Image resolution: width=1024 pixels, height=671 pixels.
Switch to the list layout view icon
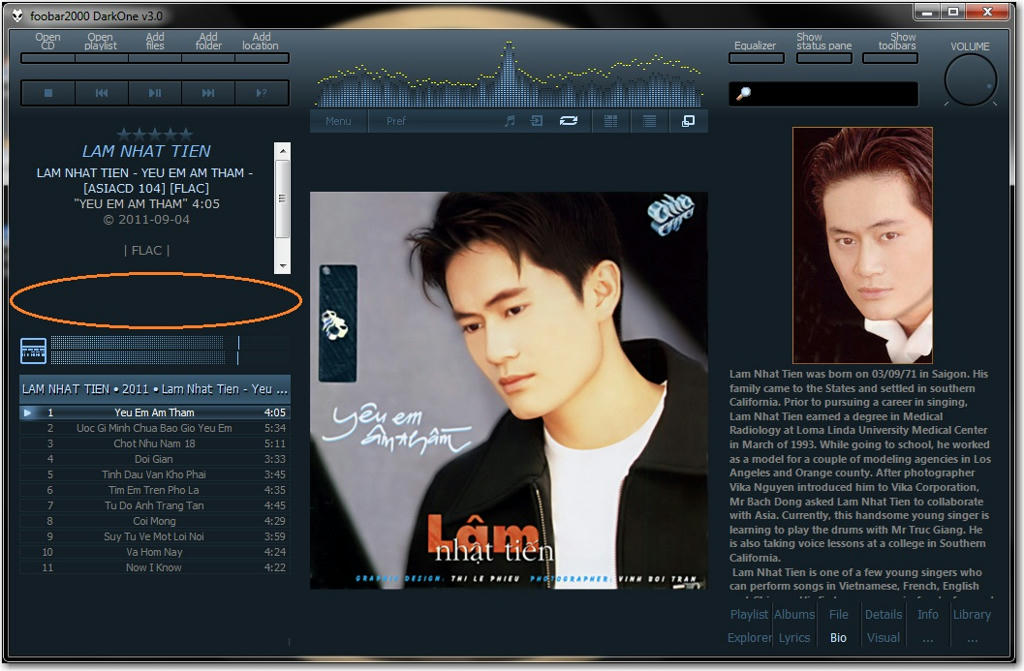(x=649, y=121)
